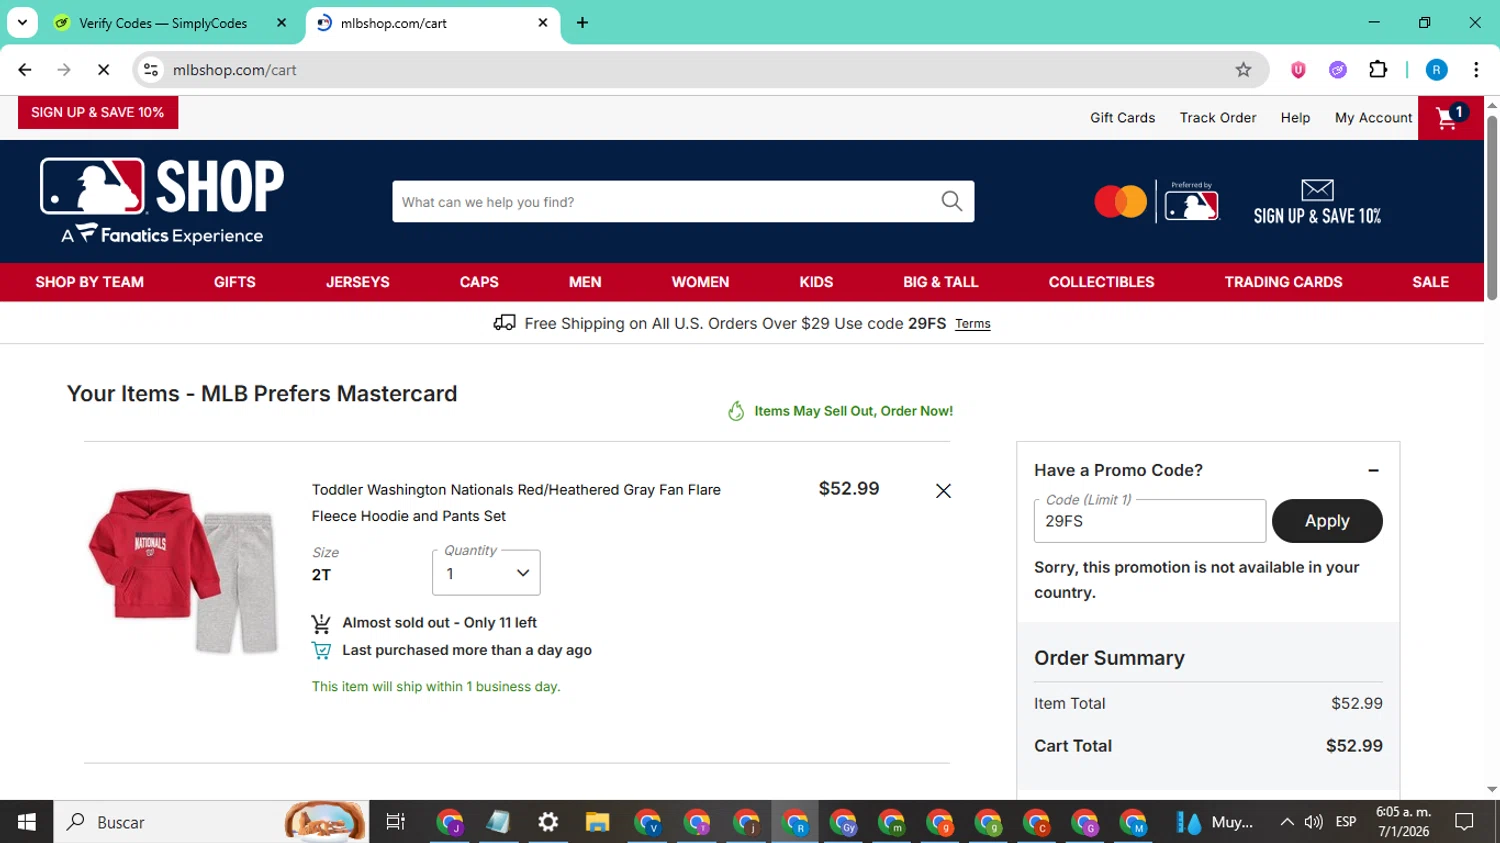The width and height of the screenshot is (1500, 843).
Task: Open the COLLECTIBLES menu
Action: click(1101, 282)
